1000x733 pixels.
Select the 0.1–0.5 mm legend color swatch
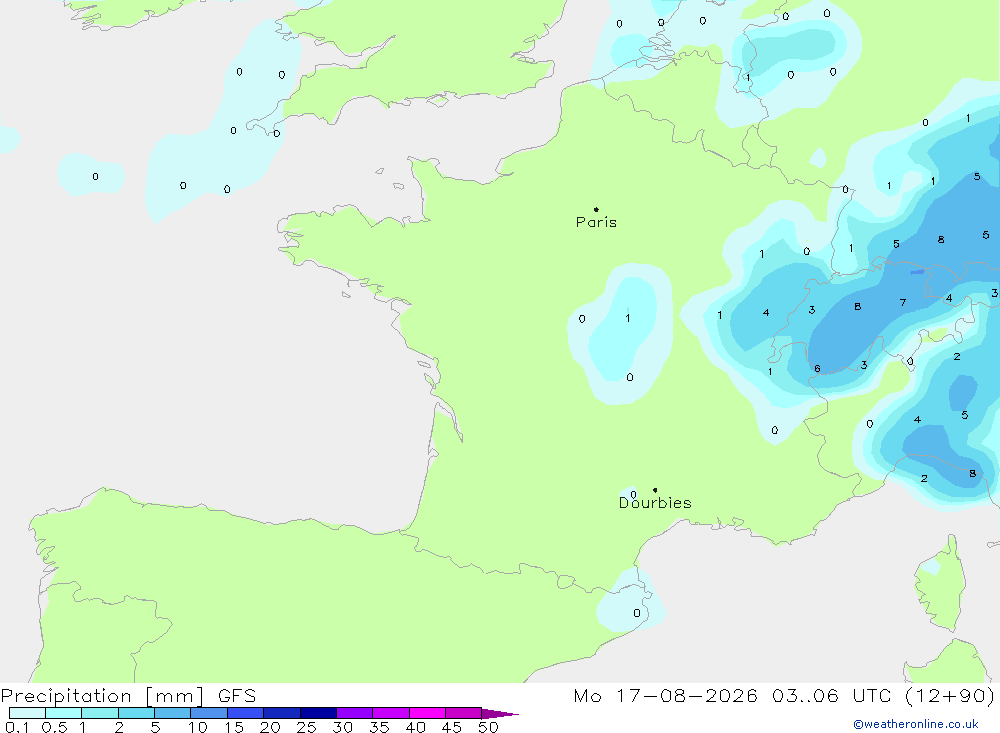(27, 713)
